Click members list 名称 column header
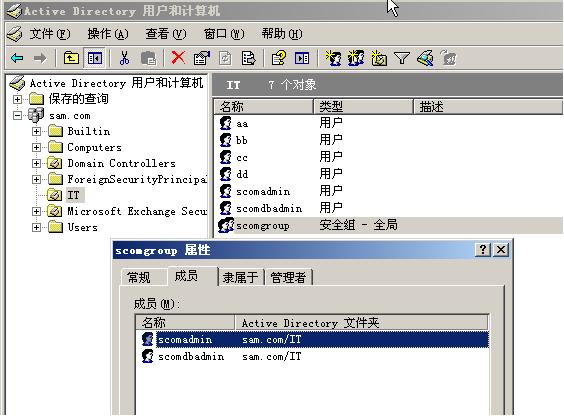 click(x=185, y=322)
